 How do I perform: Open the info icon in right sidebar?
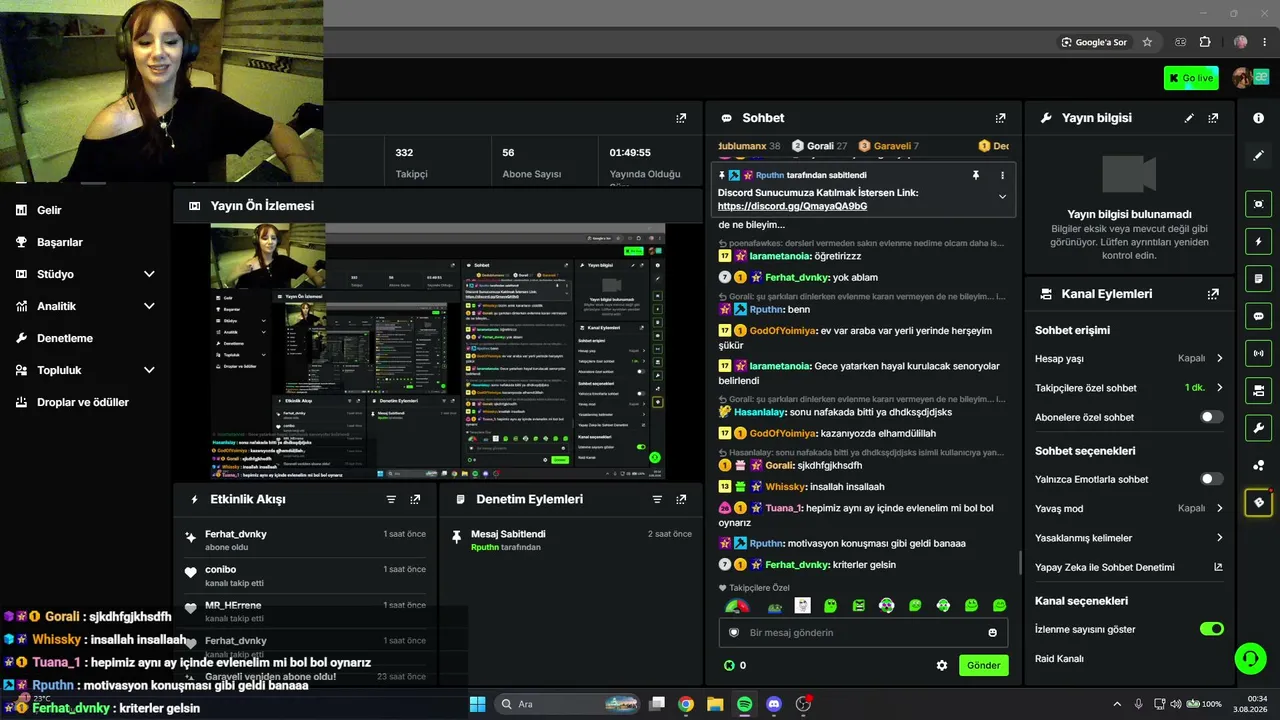tap(1258, 118)
